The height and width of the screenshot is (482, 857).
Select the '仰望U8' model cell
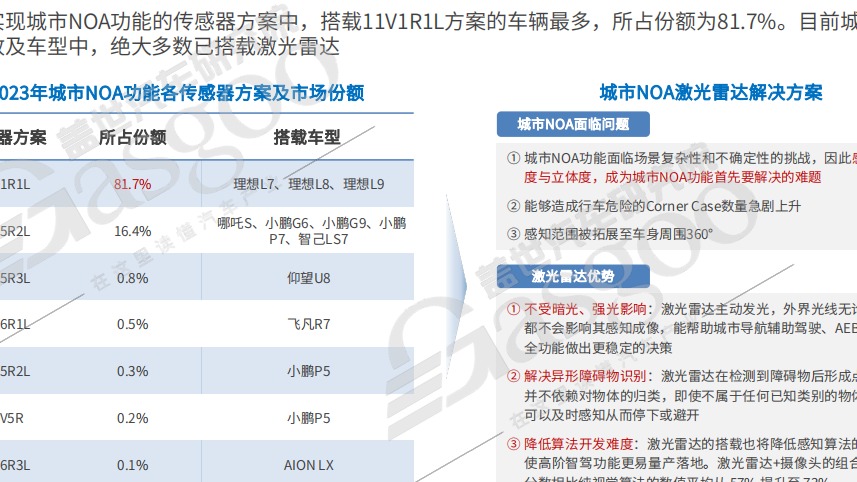[x=308, y=278]
